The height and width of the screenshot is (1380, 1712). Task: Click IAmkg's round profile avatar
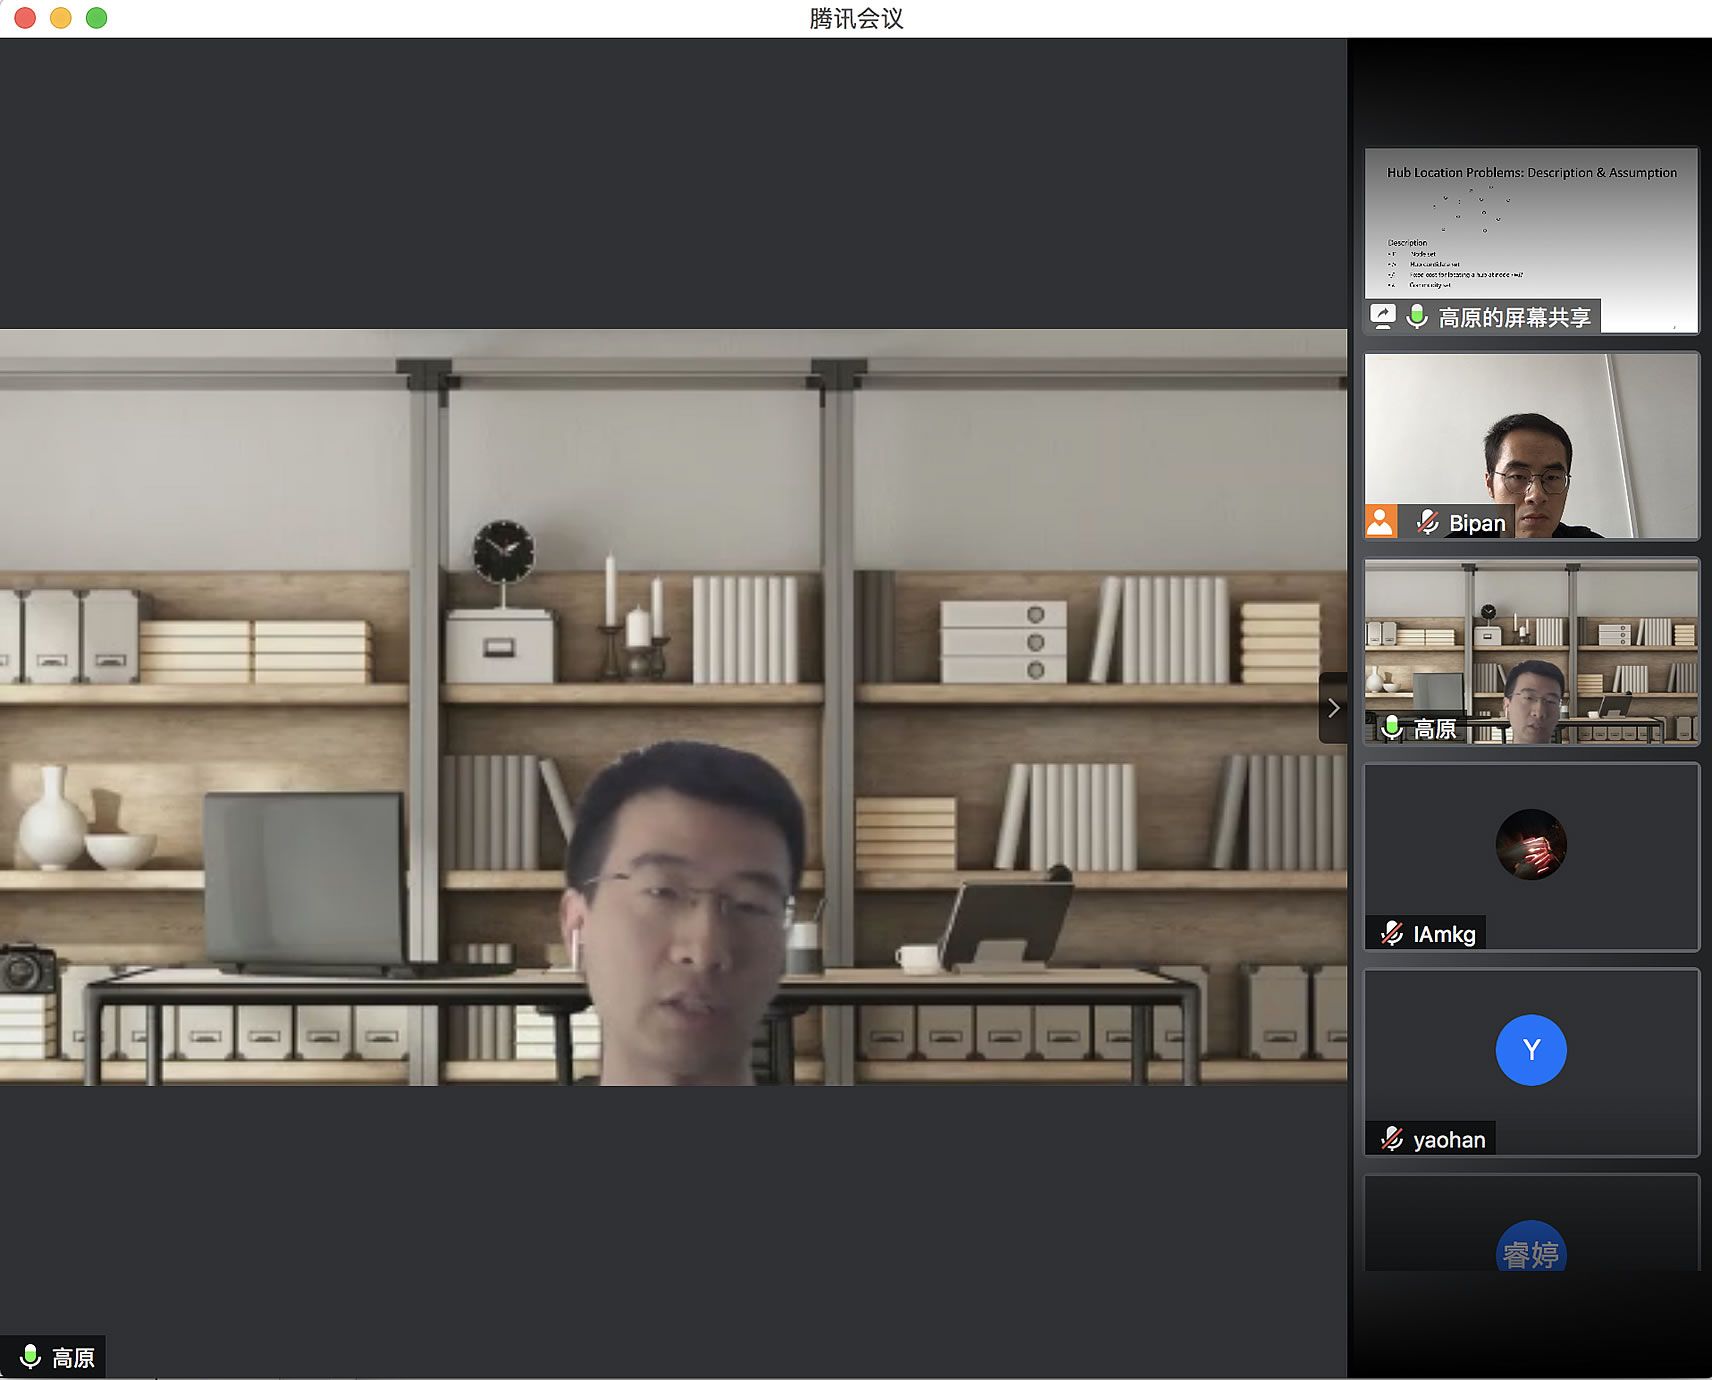point(1531,845)
